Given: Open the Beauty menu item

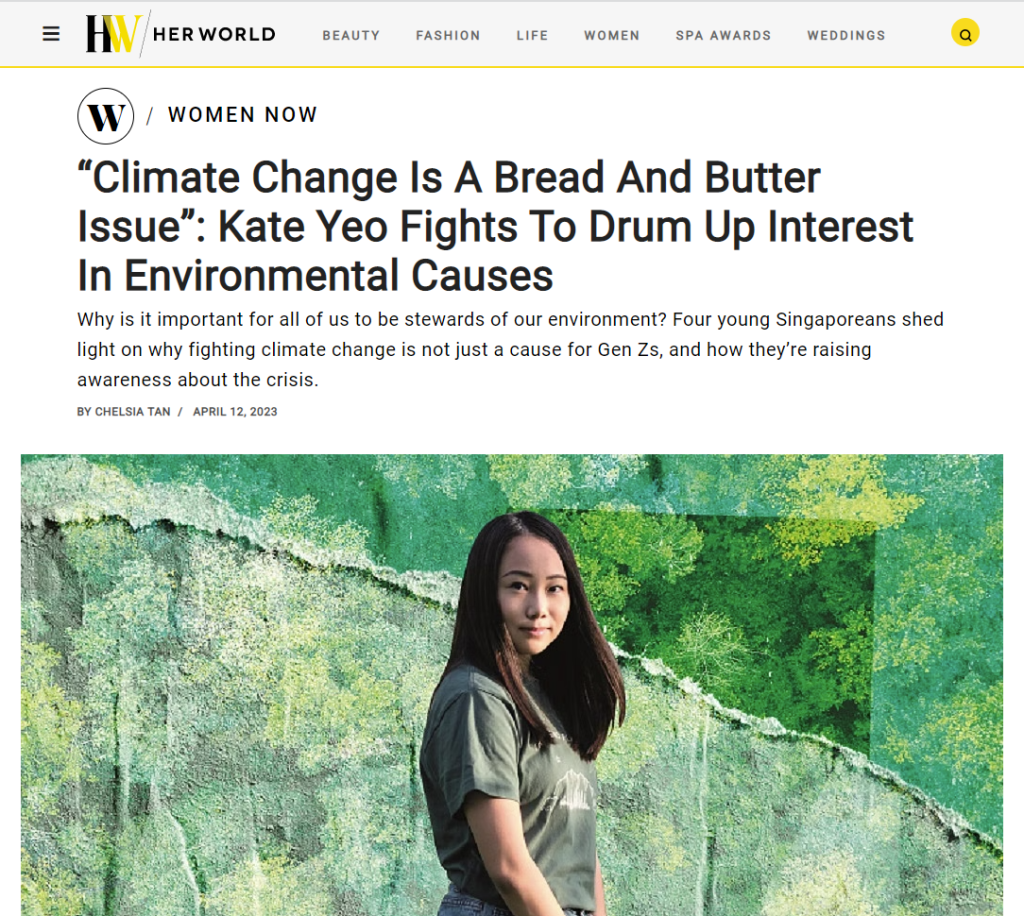Looking at the screenshot, I should pos(351,35).
